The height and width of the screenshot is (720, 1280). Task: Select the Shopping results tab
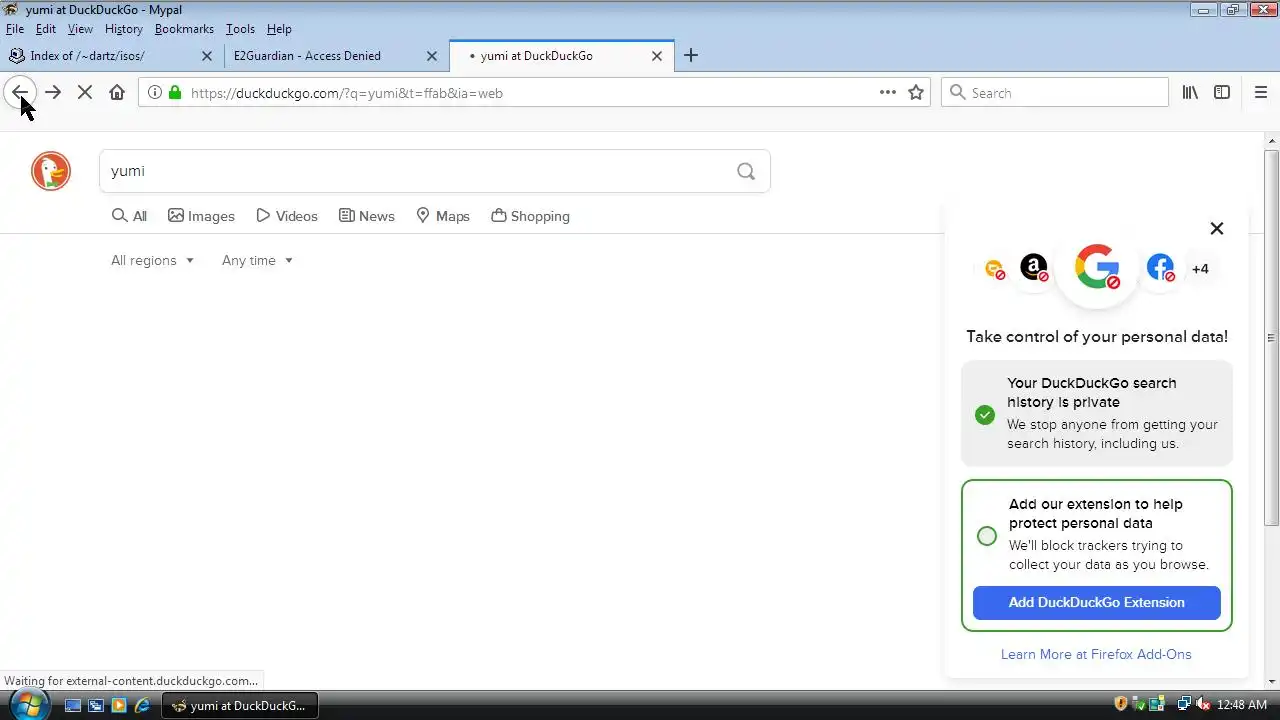tap(530, 216)
